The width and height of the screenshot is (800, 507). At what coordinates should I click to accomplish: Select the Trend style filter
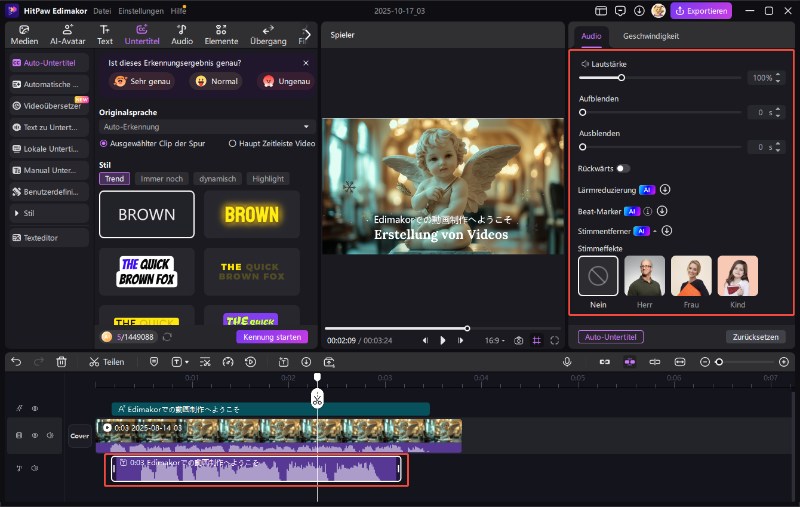[x=114, y=179]
